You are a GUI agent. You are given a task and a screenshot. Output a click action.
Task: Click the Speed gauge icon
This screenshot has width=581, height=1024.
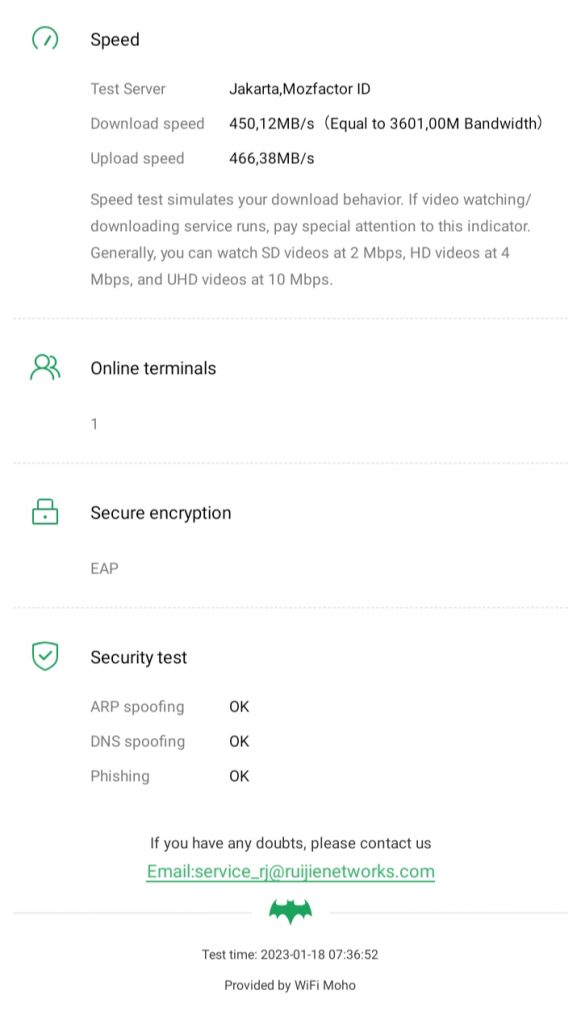[45, 39]
